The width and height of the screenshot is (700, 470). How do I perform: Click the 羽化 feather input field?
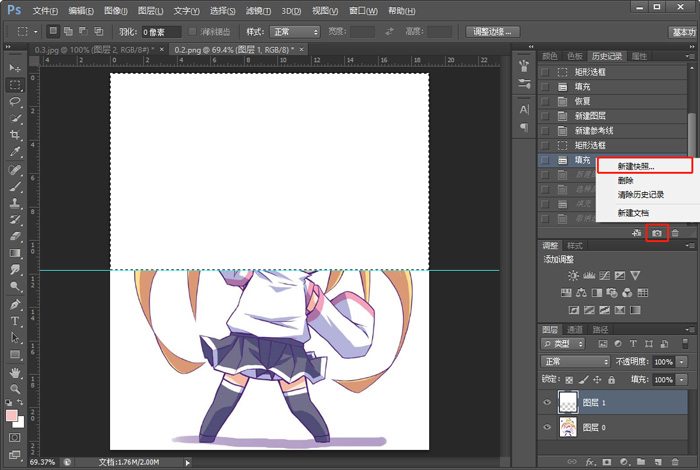tap(162, 32)
